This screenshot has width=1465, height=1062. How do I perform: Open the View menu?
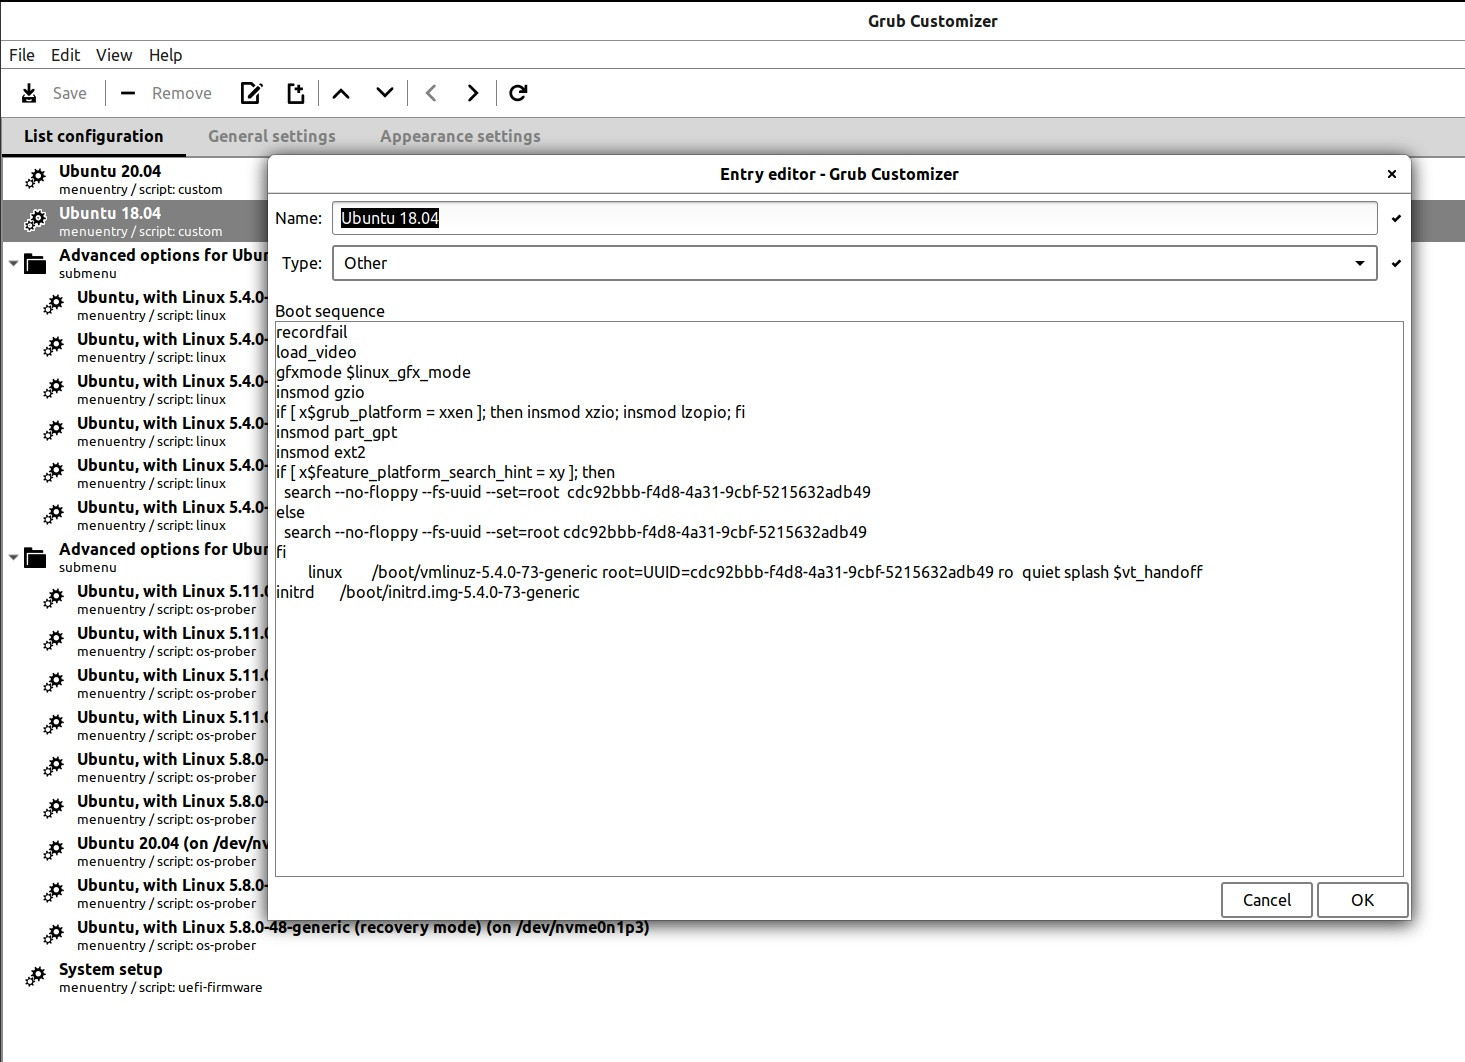point(114,55)
